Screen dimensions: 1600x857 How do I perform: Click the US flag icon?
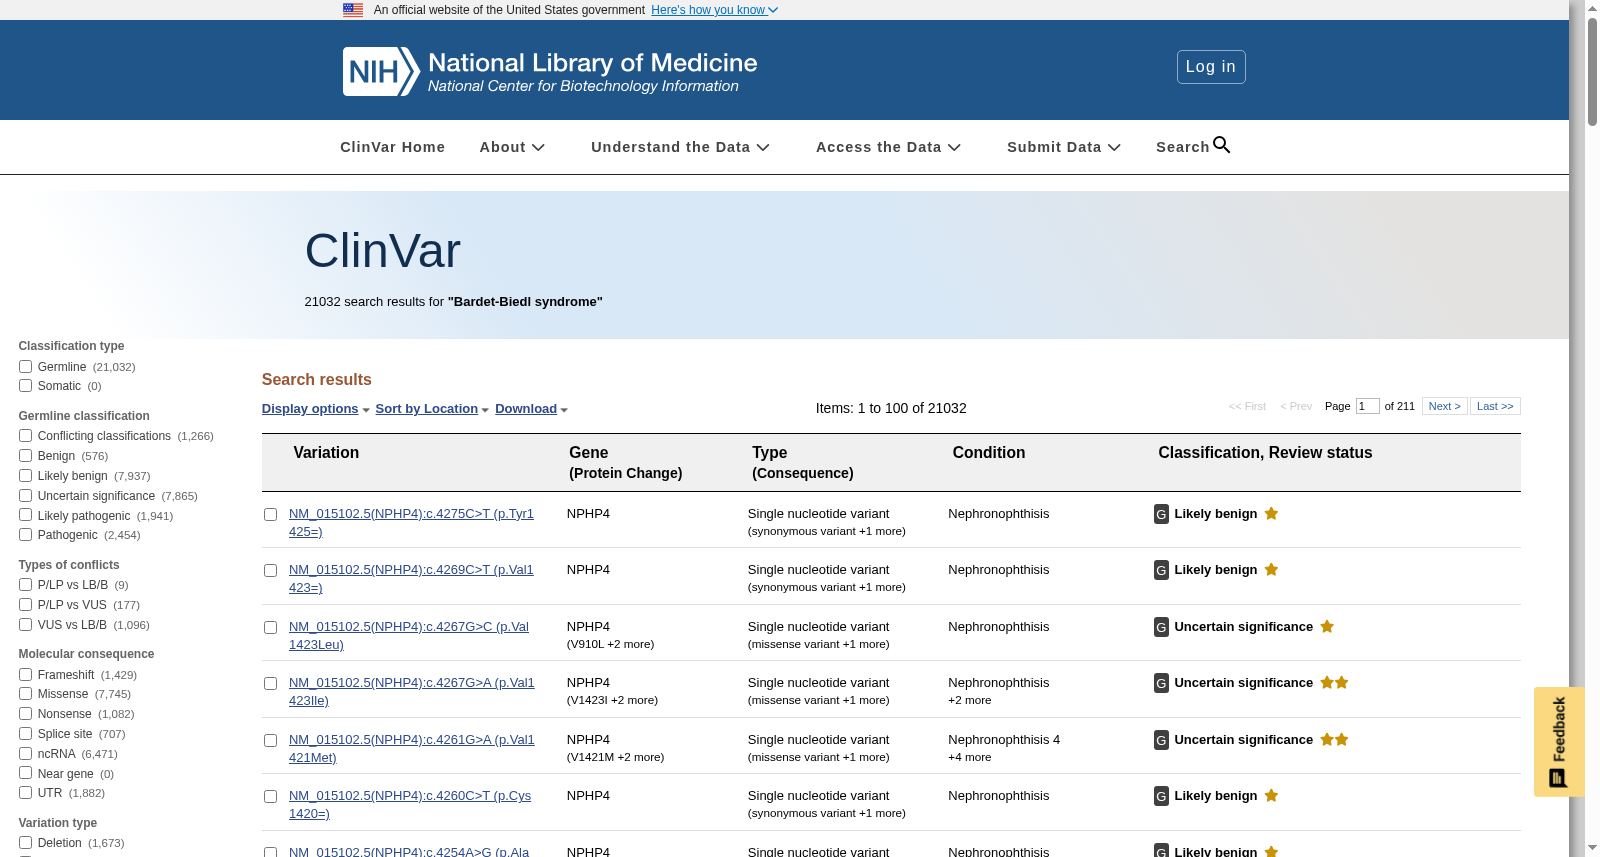(x=353, y=10)
